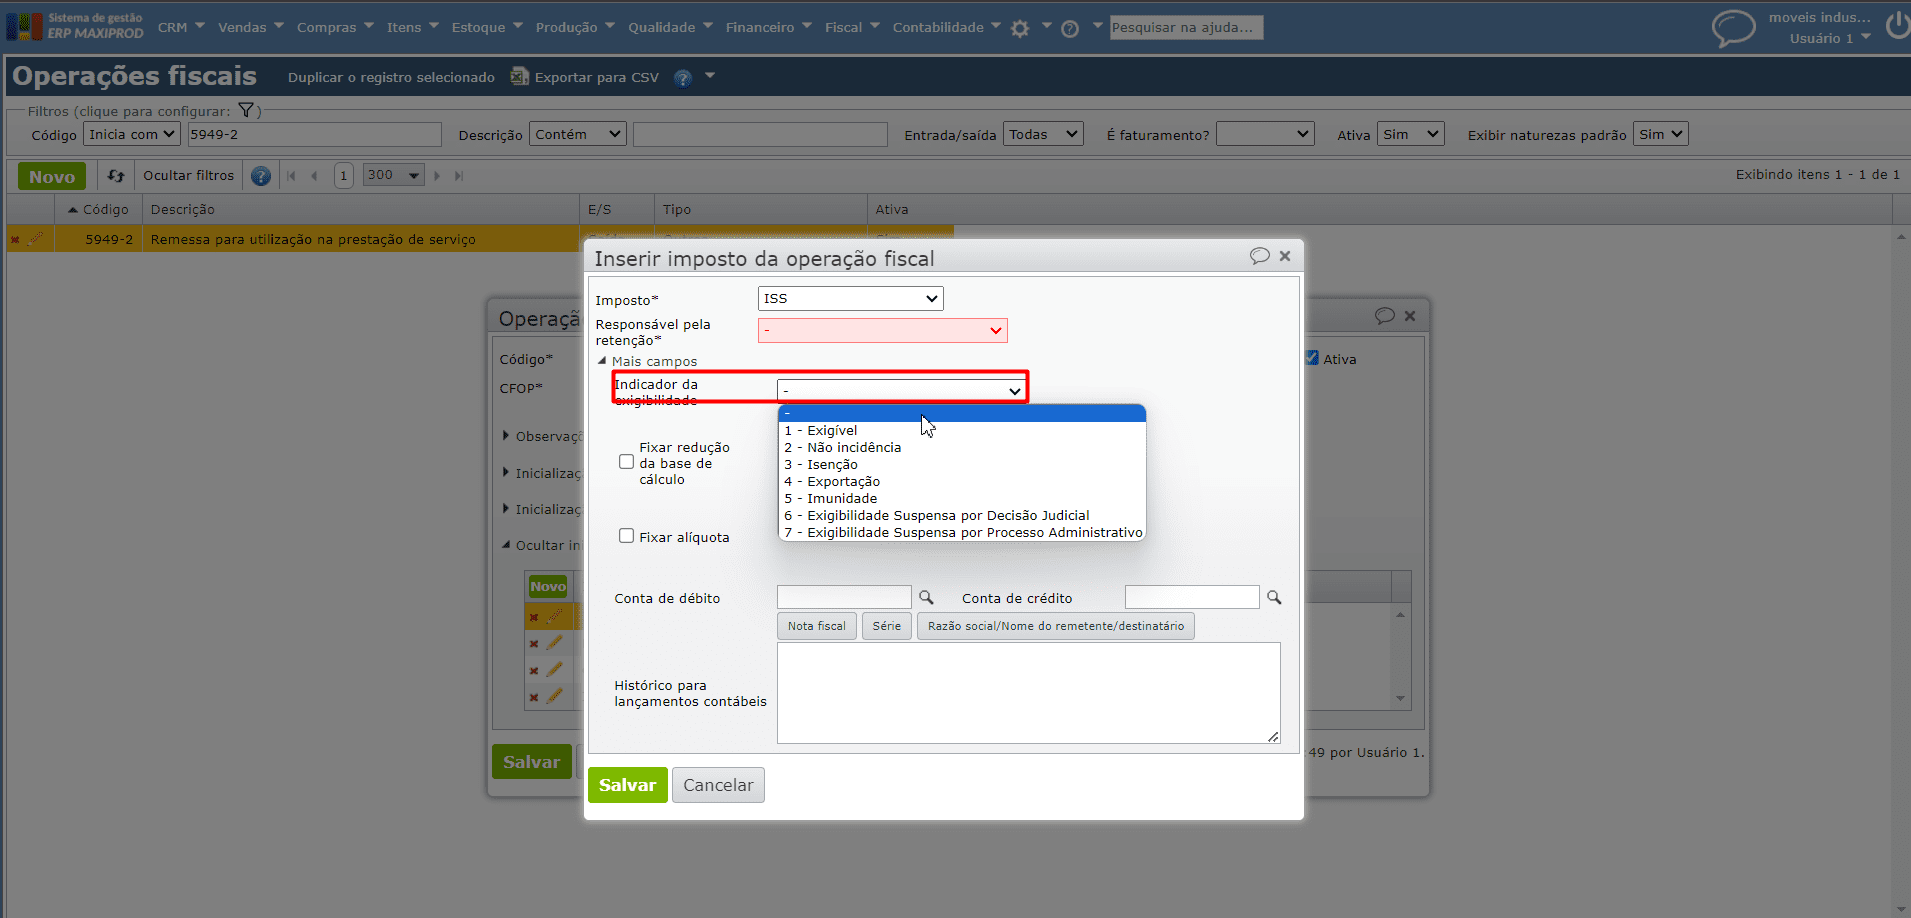Screen dimensions: 1911x918
Task: Click the Descrição filter text field
Action: click(760, 134)
